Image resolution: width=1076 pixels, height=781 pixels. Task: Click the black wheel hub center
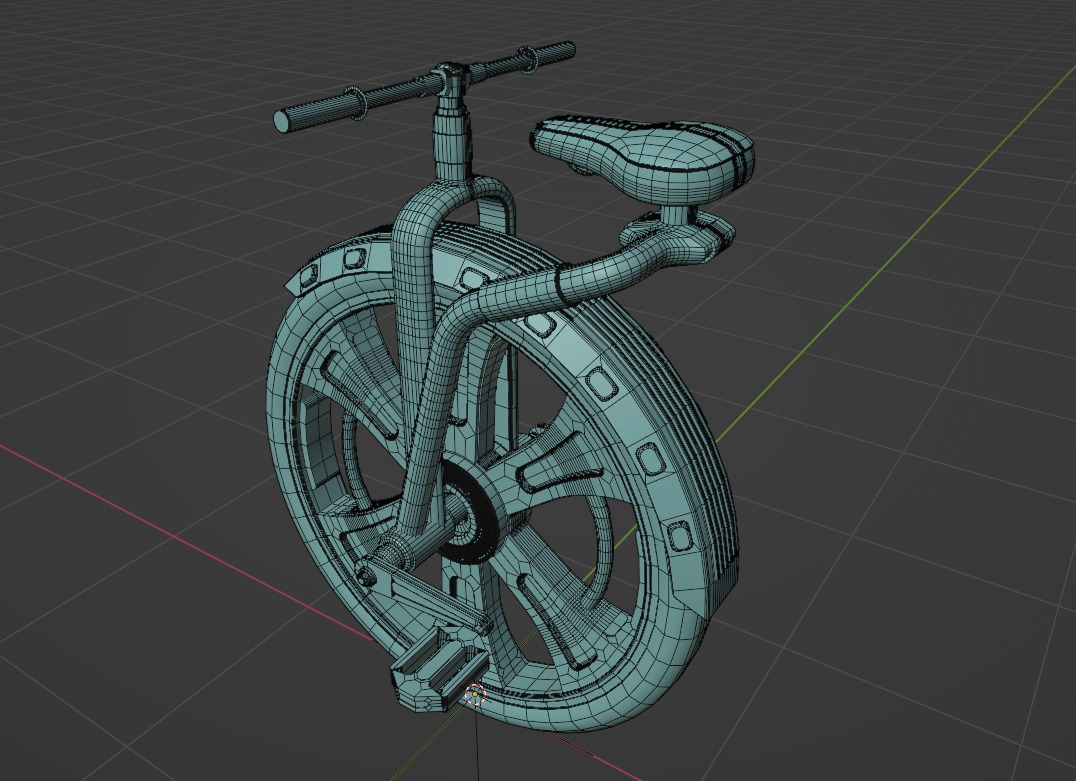point(472,511)
